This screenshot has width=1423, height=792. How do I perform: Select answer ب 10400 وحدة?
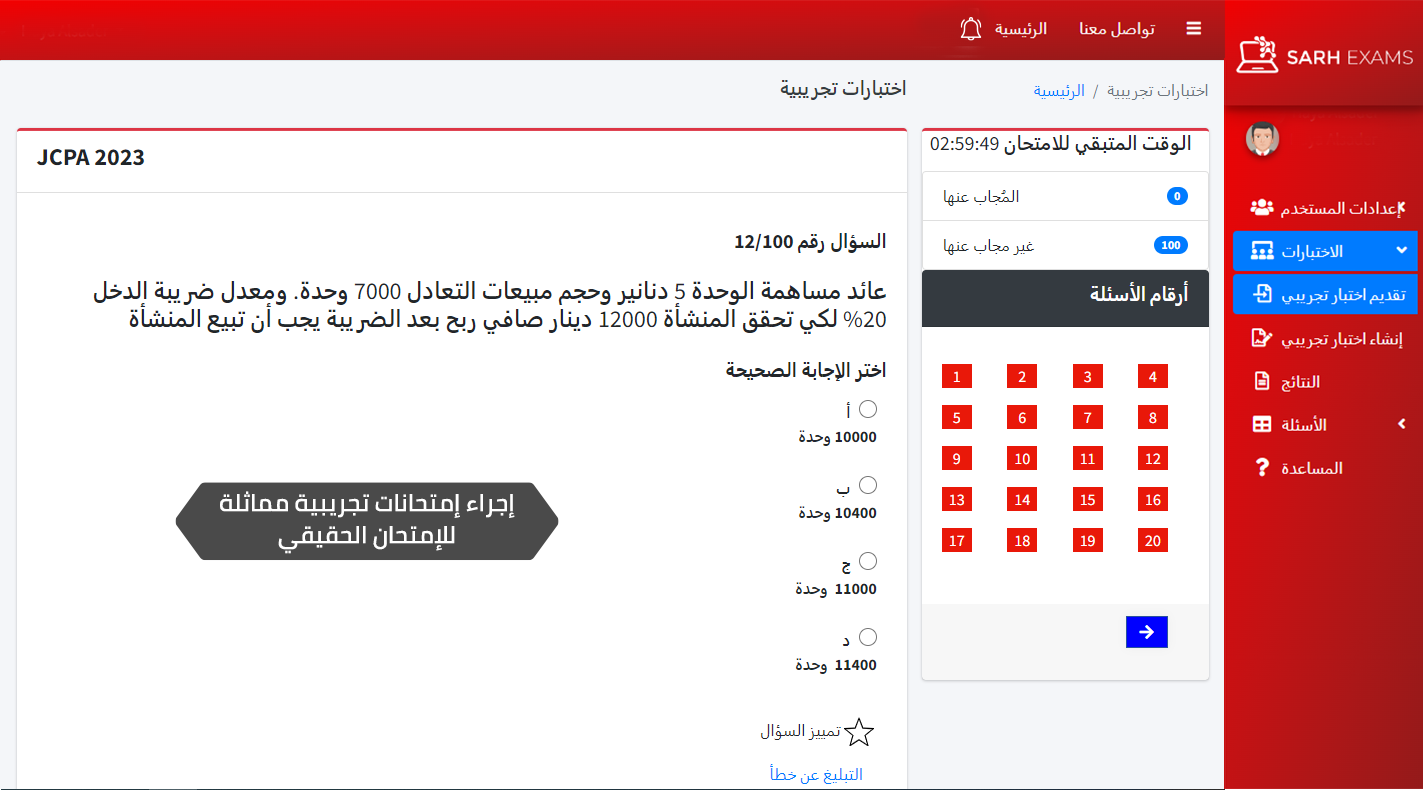pos(868,485)
